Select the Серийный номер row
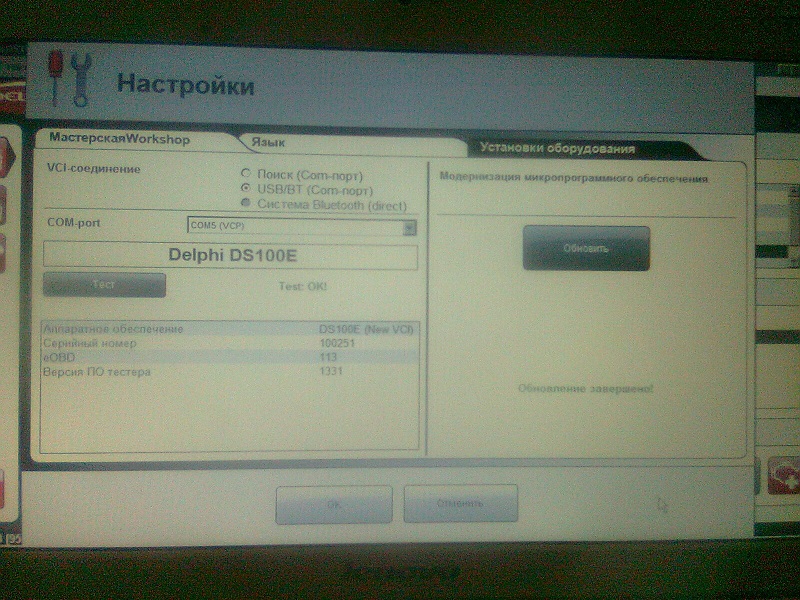The height and width of the screenshot is (600, 800). pos(230,343)
